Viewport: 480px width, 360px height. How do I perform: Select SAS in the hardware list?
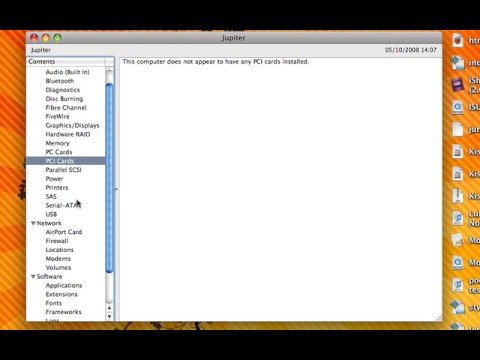coord(51,197)
